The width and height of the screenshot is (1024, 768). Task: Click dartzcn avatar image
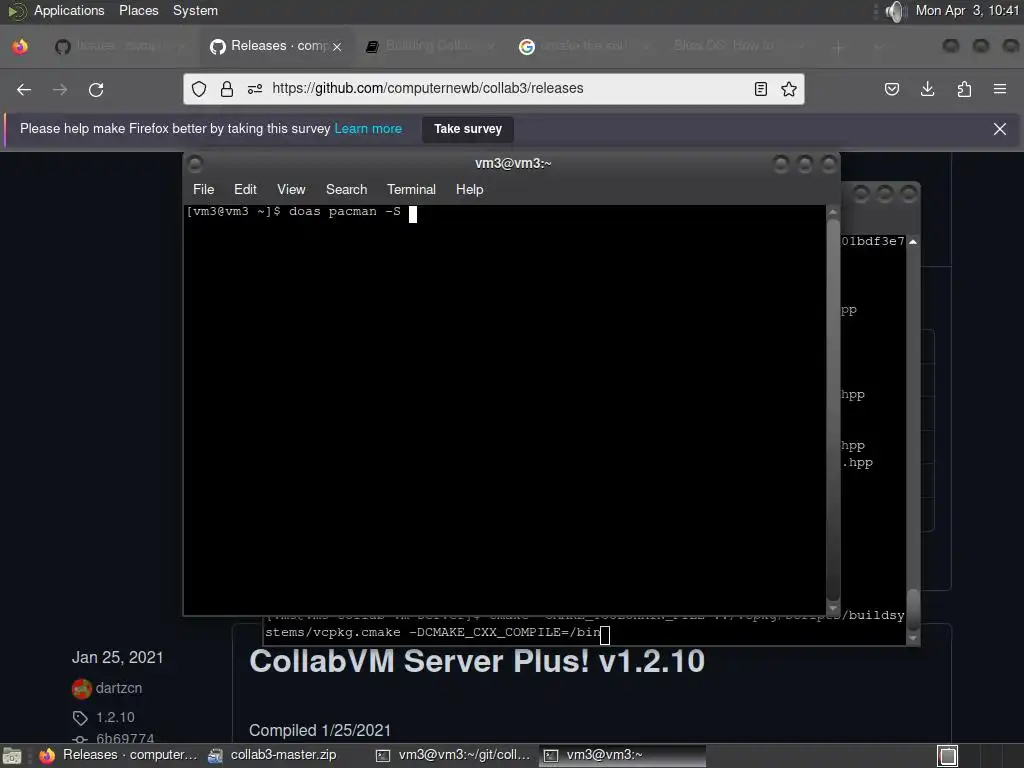[82, 689]
